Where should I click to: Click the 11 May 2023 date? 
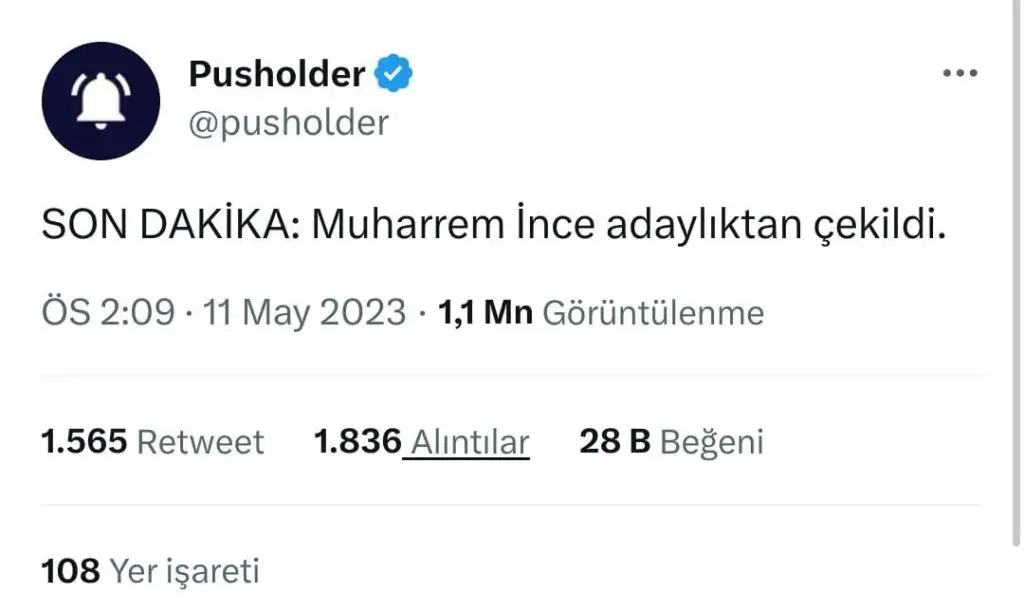click(x=304, y=313)
